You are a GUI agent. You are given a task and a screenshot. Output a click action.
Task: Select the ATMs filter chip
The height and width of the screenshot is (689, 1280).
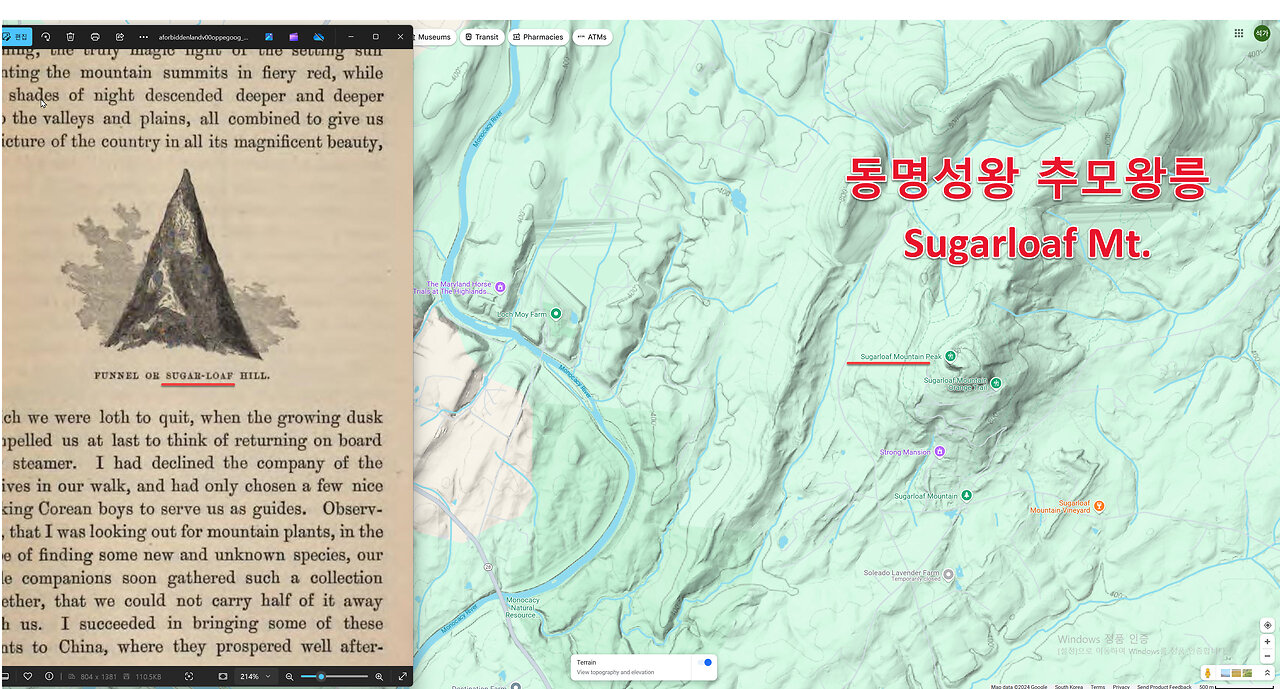tap(592, 37)
